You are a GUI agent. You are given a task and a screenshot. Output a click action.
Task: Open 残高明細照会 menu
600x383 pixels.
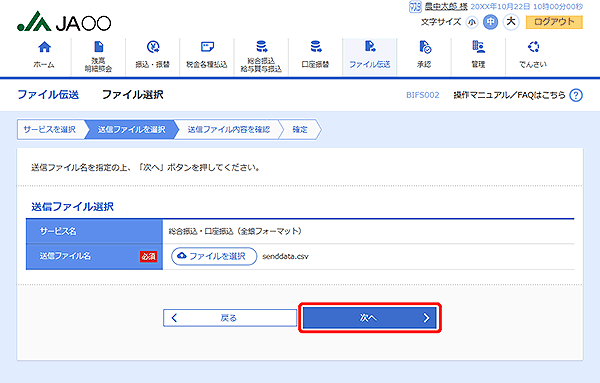click(98, 56)
